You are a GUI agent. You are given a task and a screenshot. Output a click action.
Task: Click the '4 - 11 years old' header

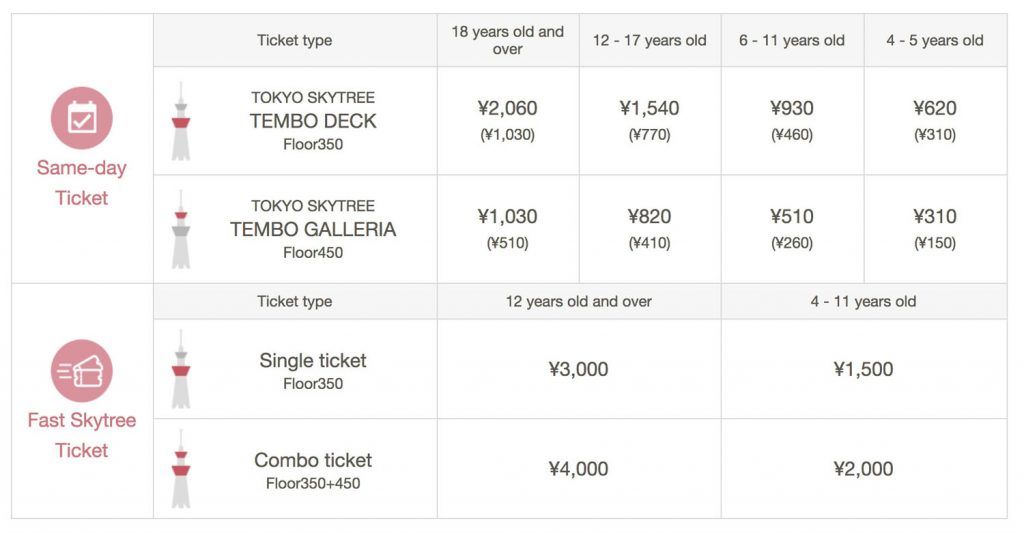pos(863,301)
